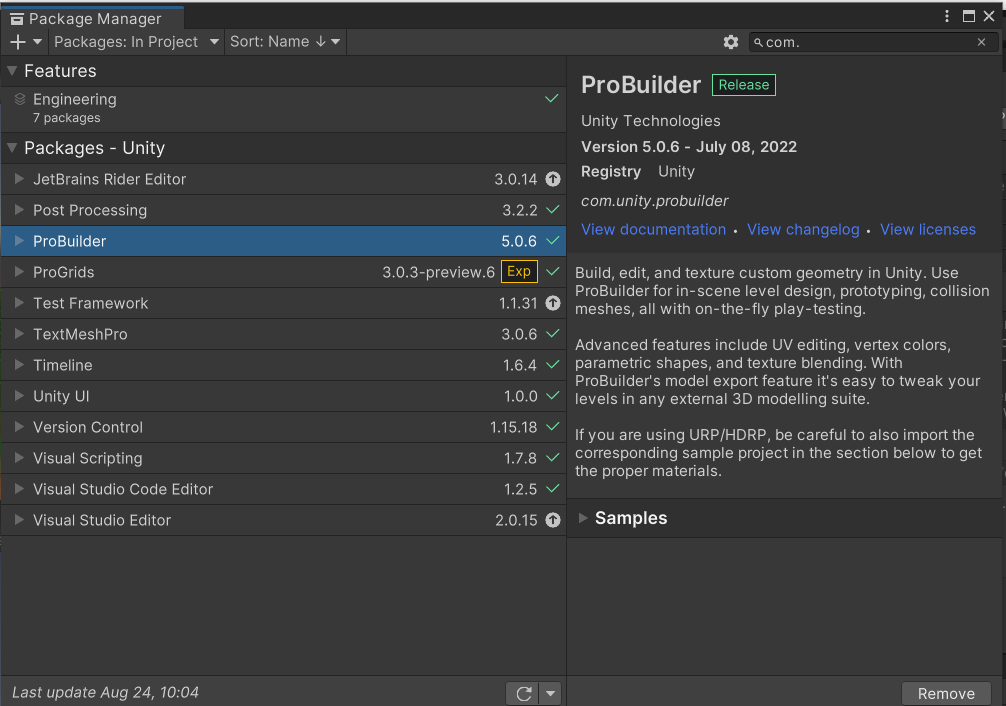This screenshot has height=706, width=1006.
Task: Select the Visual Studio Code Editor package
Action: [x=284, y=489]
